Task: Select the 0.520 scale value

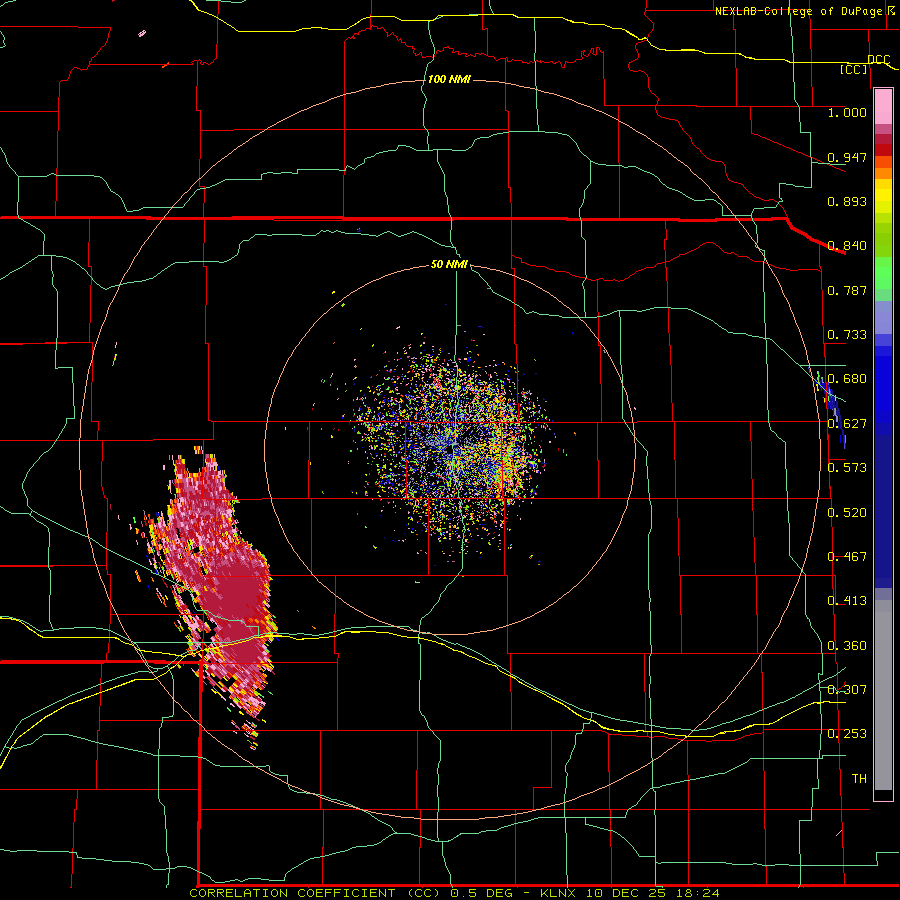Action: pyautogui.click(x=847, y=512)
